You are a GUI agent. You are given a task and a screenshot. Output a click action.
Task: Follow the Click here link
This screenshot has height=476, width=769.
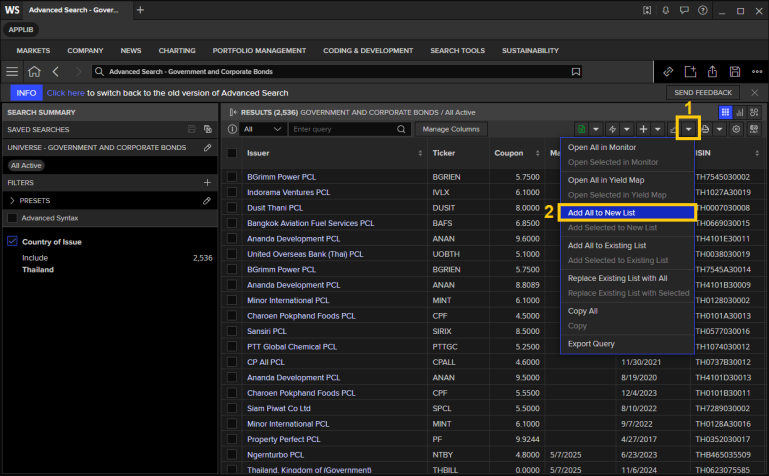point(66,93)
